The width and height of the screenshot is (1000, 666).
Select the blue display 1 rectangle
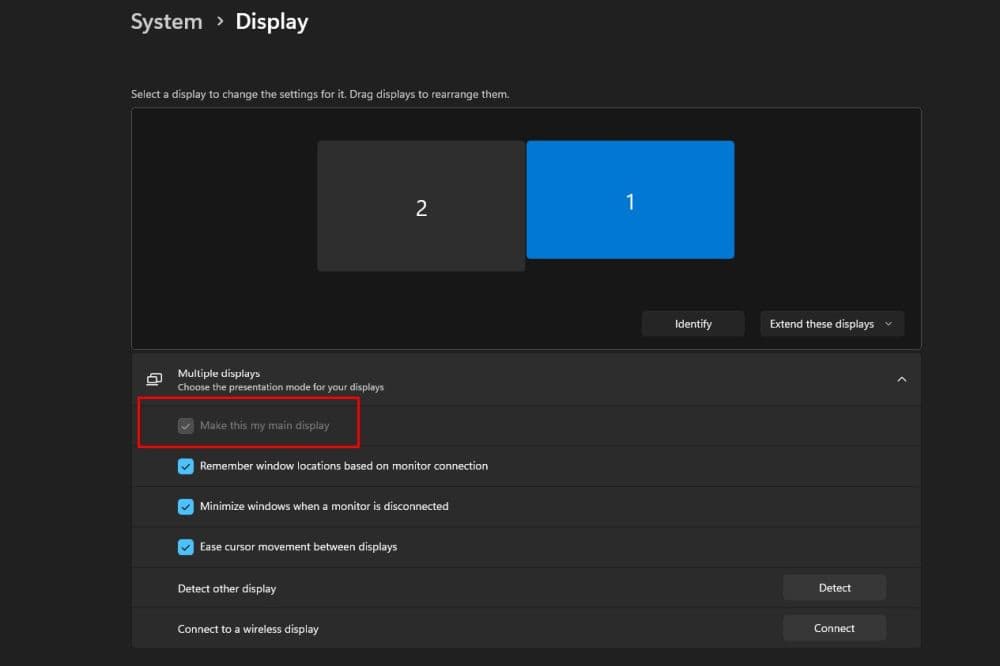tap(630, 200)
